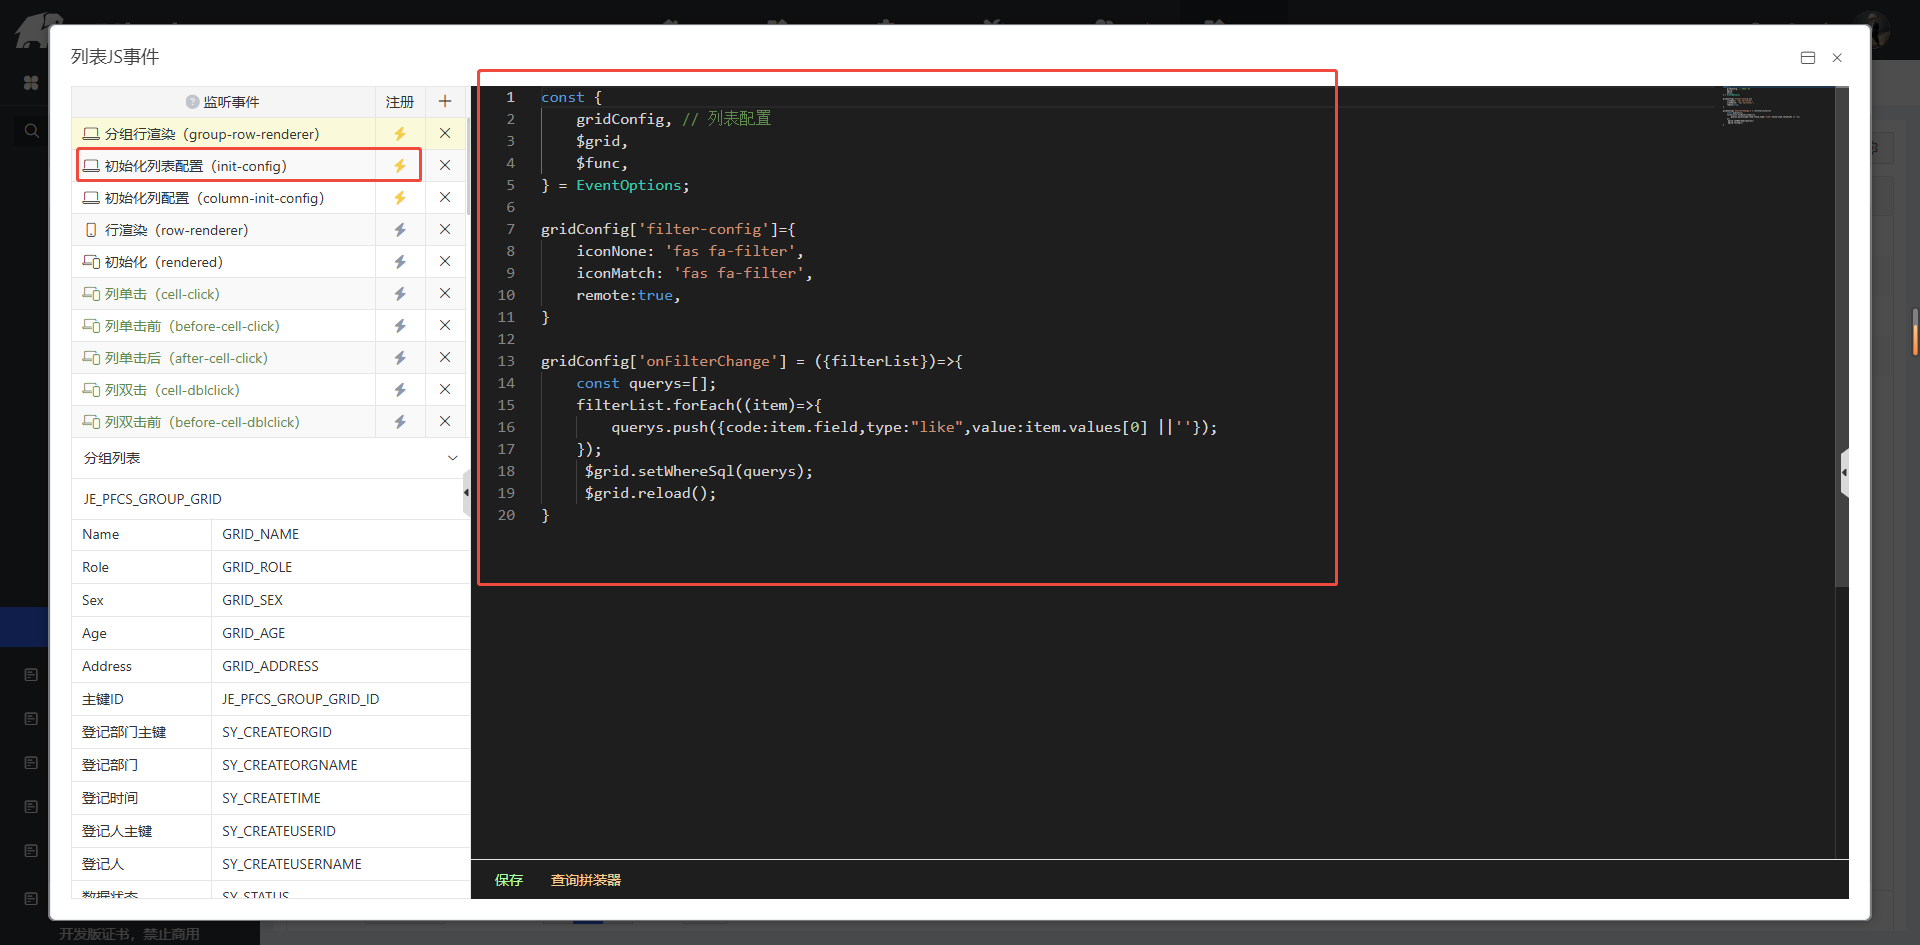
Task: Select 初始化列配置 (column-init-config) event
Action: coord(224,198)
